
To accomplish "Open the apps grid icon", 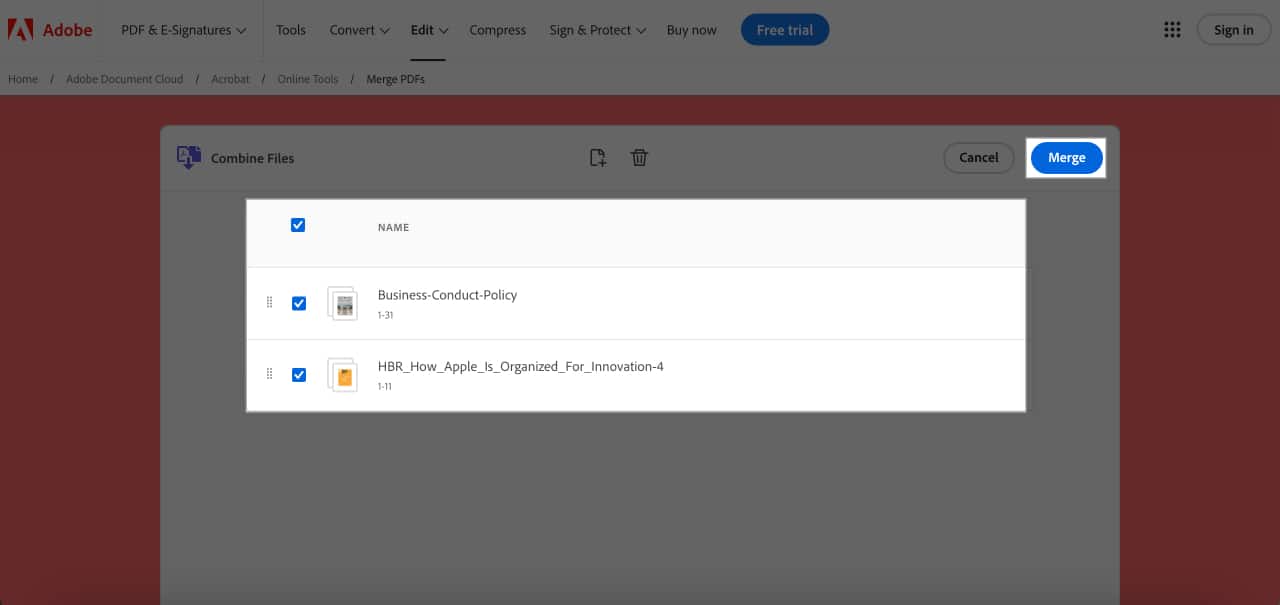I will coord(1172,30).
